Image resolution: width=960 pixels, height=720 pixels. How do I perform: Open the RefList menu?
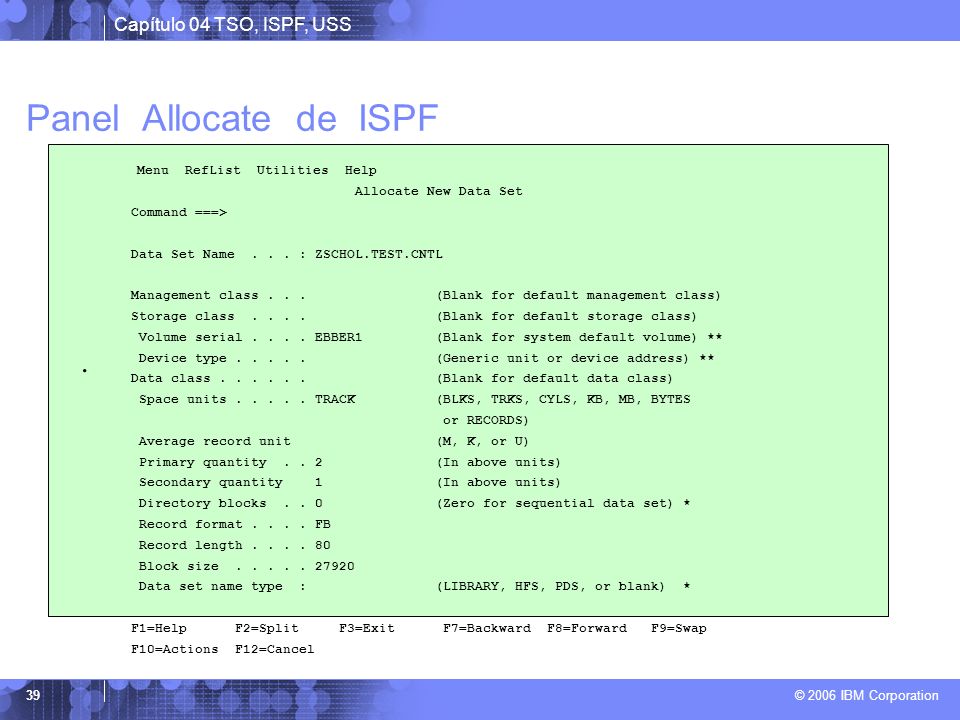click(x=212, y=170)
